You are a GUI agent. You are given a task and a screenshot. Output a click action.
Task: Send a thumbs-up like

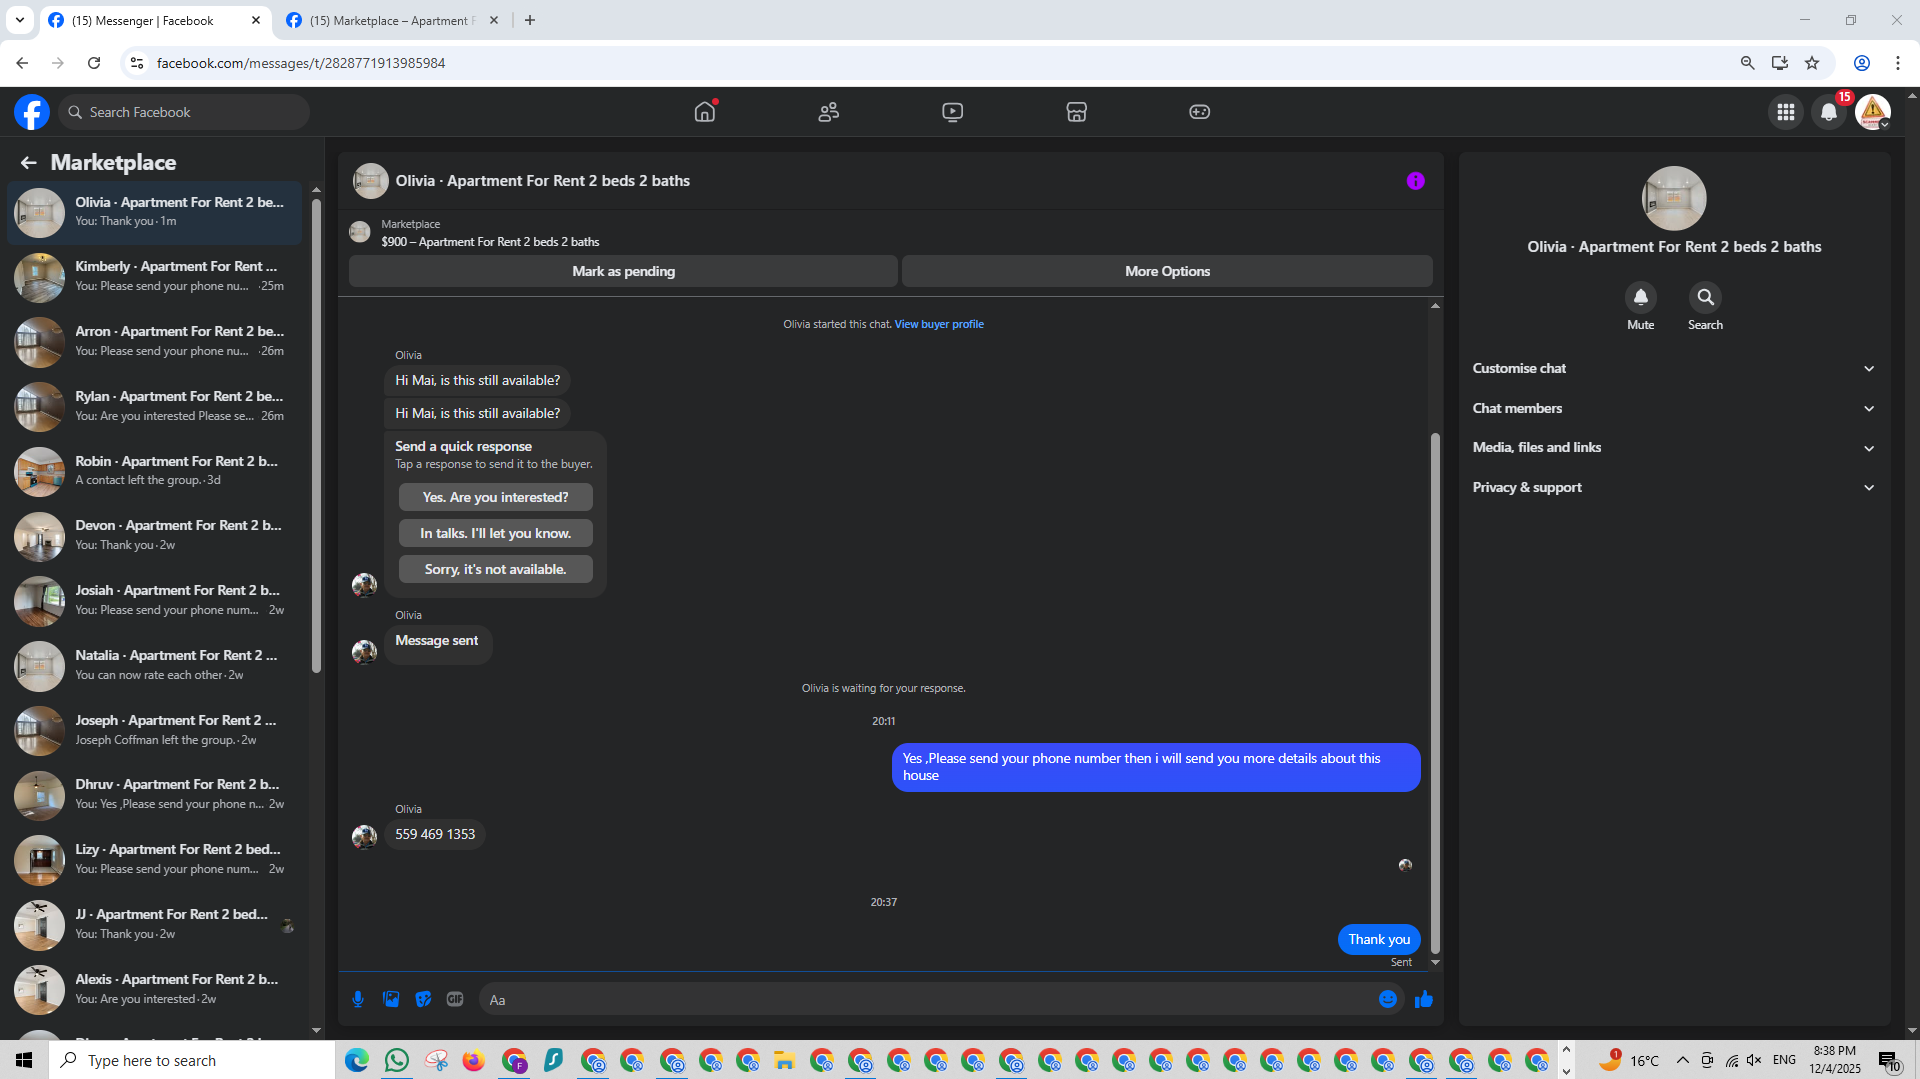coord(1424,999)
